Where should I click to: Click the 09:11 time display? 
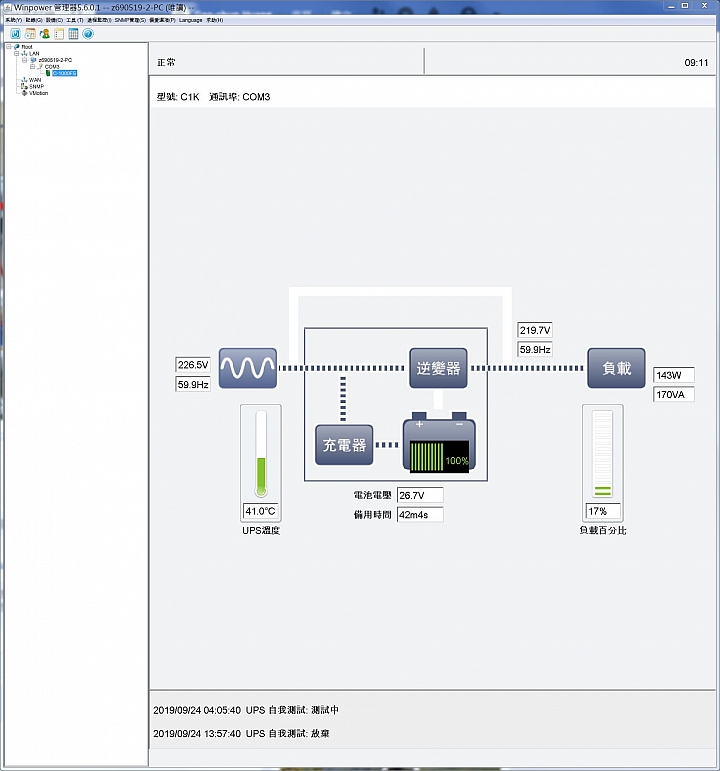pyautogui.click(x=696, y=62)
